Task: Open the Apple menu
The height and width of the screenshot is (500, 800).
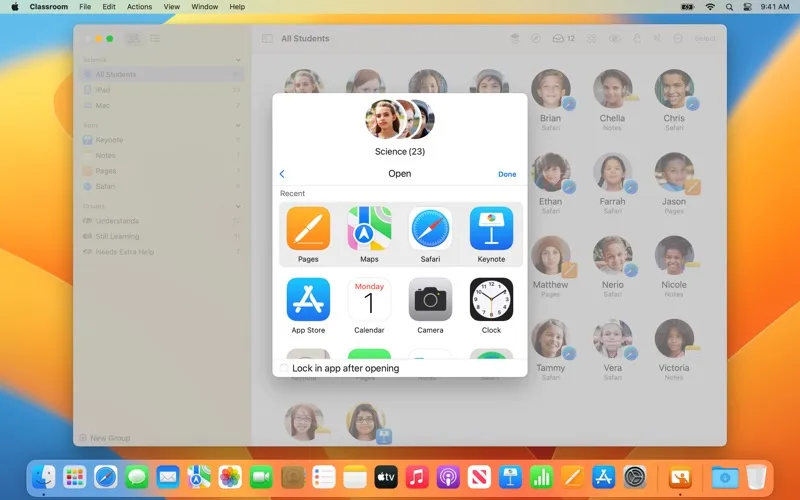Action: pos(15,7)
